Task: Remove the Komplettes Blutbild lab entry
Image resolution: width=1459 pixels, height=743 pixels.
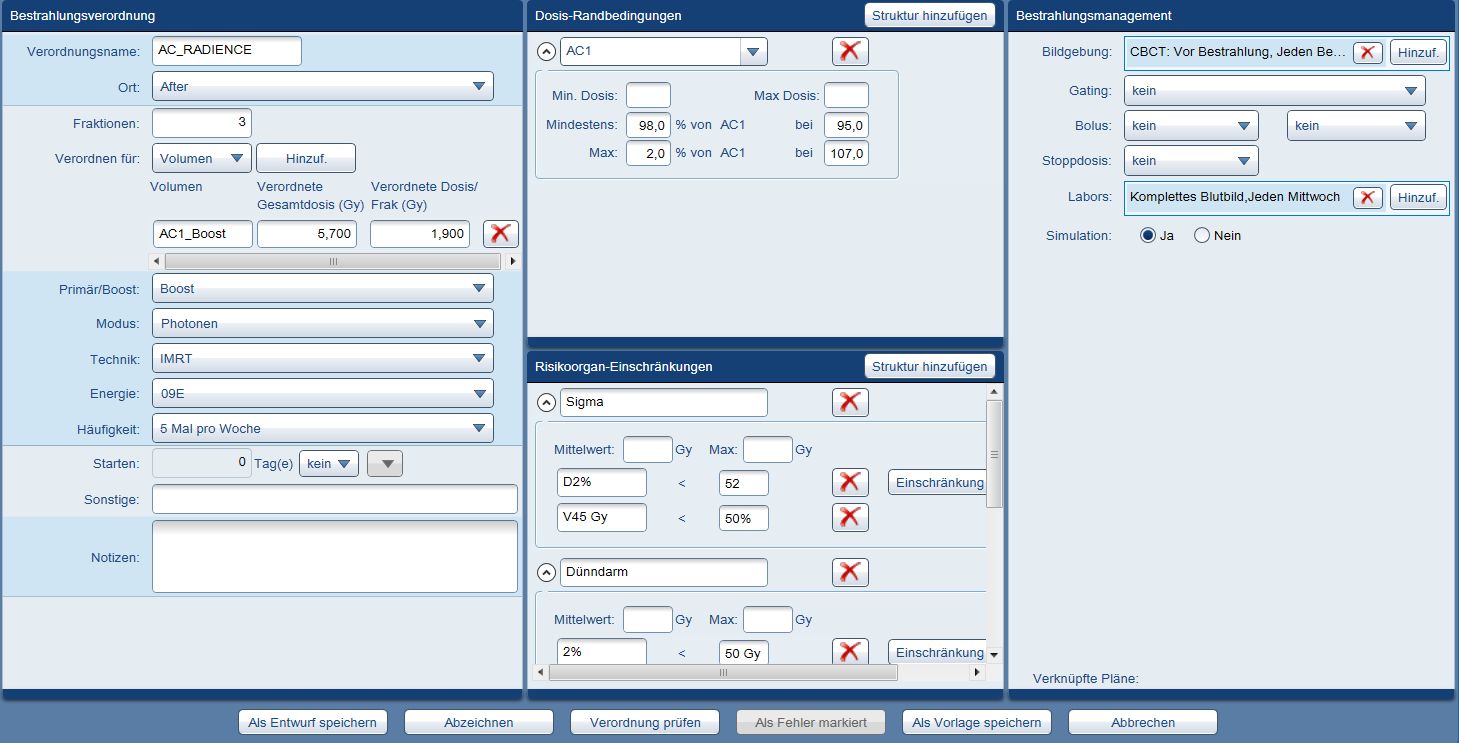Action: (x=1368, y=197)
